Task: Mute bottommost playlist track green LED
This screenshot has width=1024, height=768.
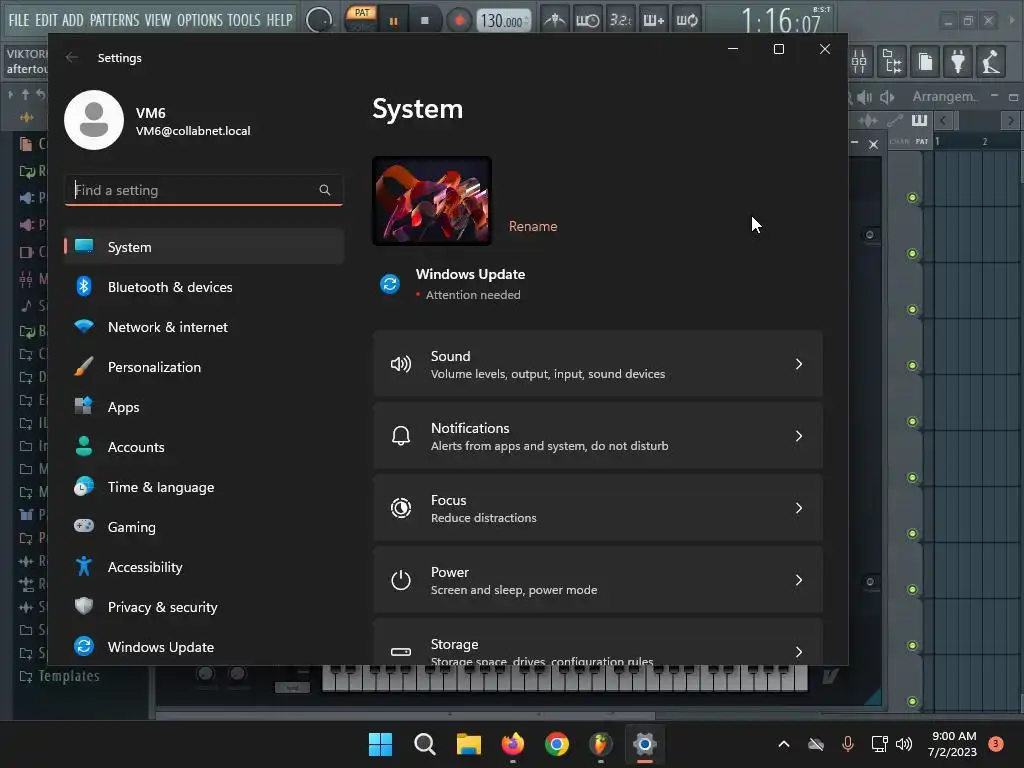Action: pos(912,701)
